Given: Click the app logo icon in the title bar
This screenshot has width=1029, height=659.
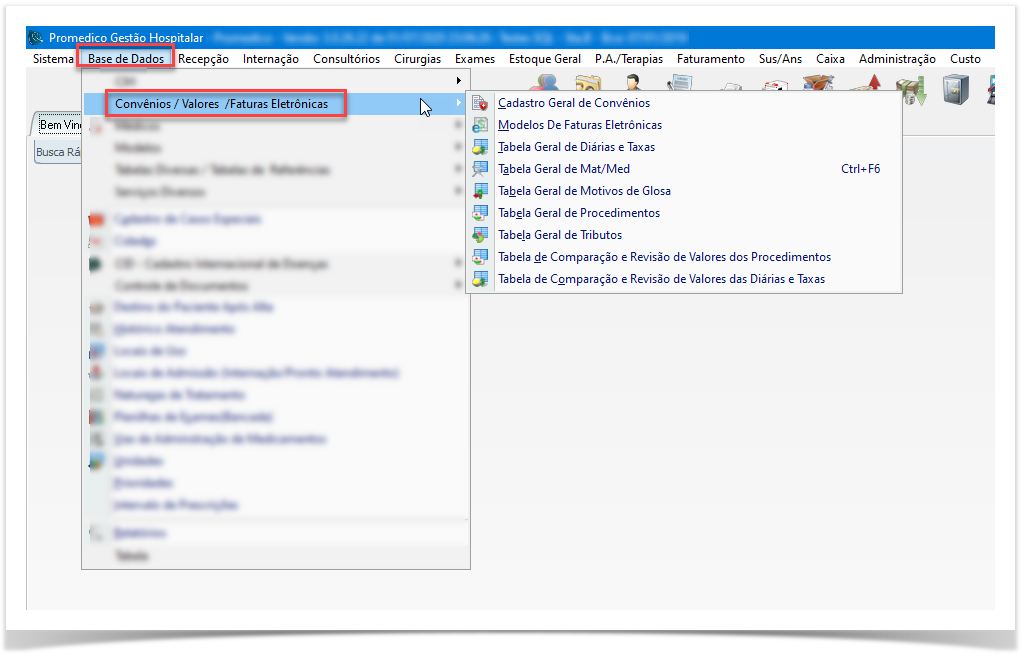Looking at the screenshot, I should [x=37, y=38].
